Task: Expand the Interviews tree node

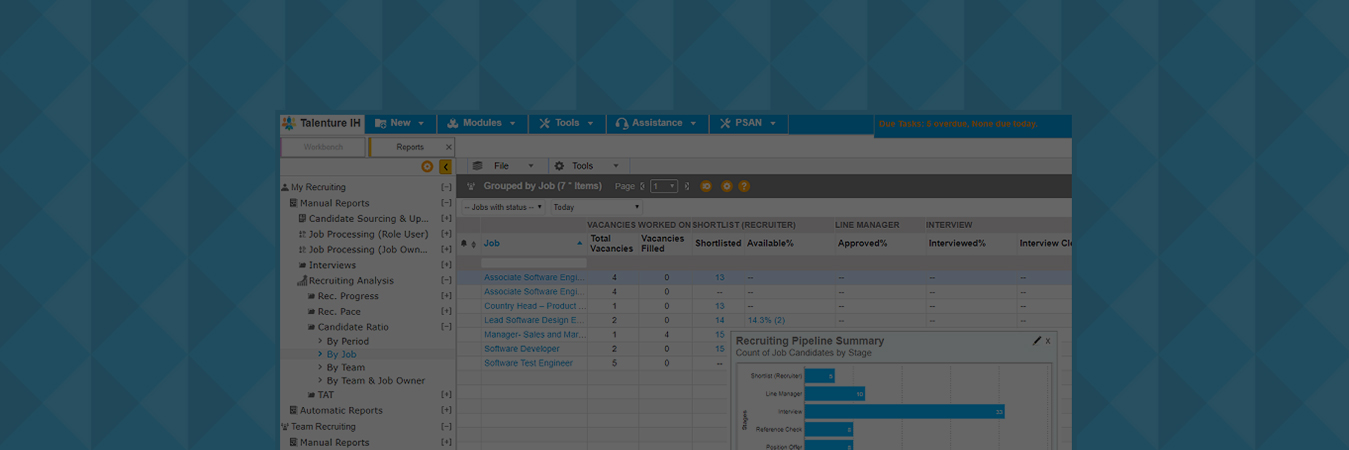Action: (x=446, y=265)
